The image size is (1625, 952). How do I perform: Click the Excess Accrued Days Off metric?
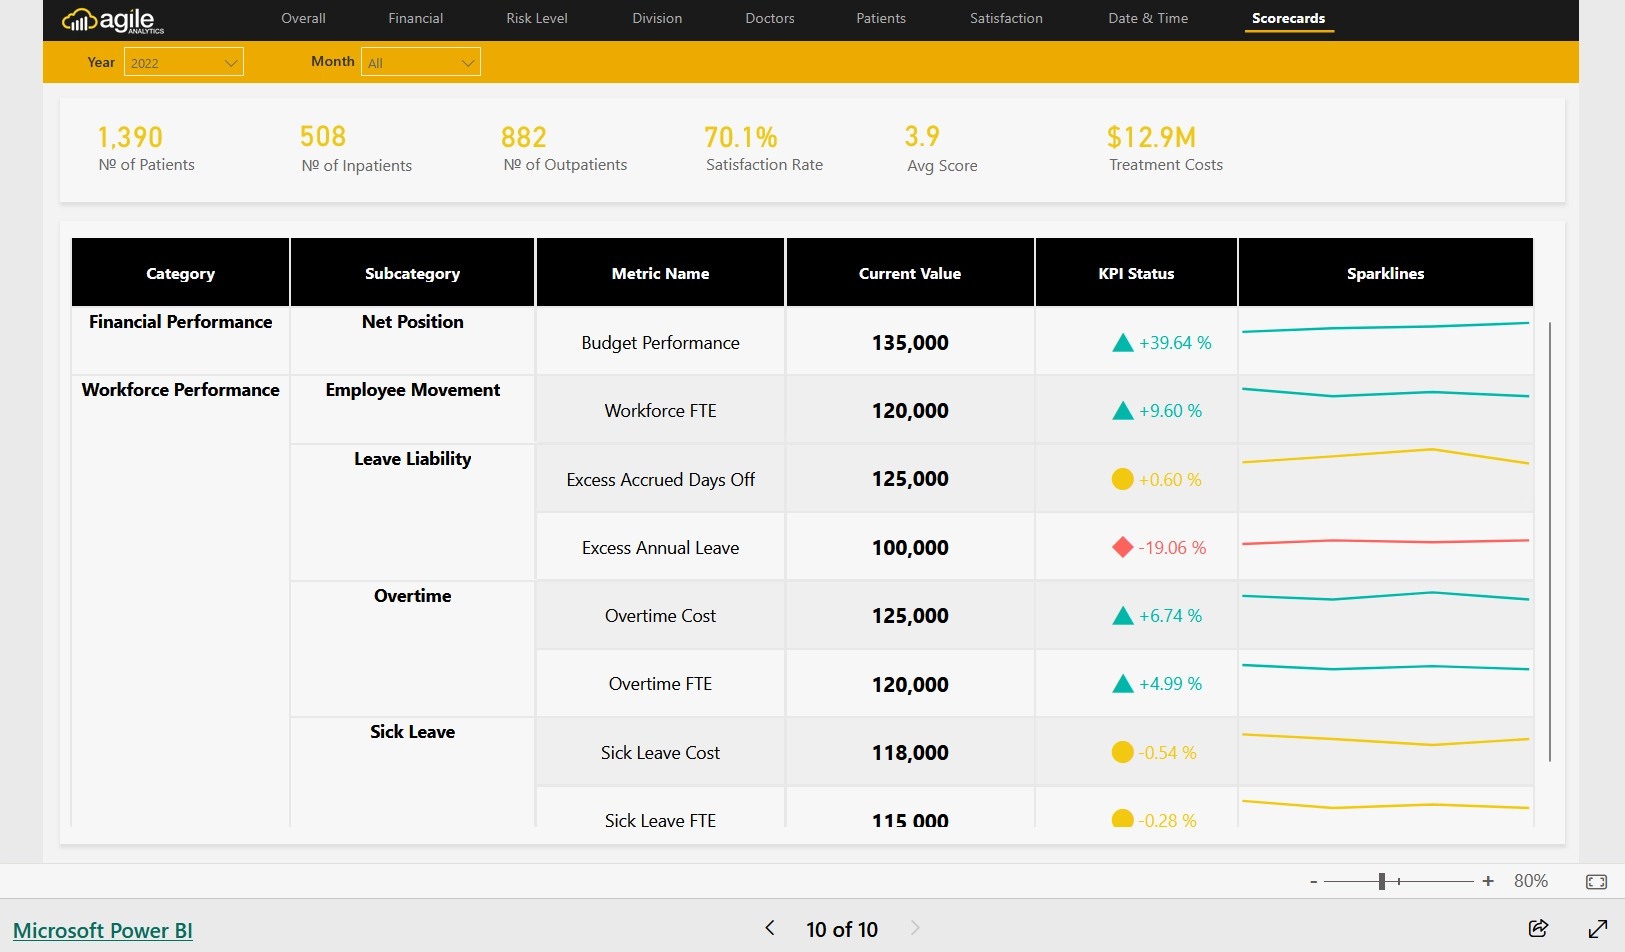coord(660,480)
